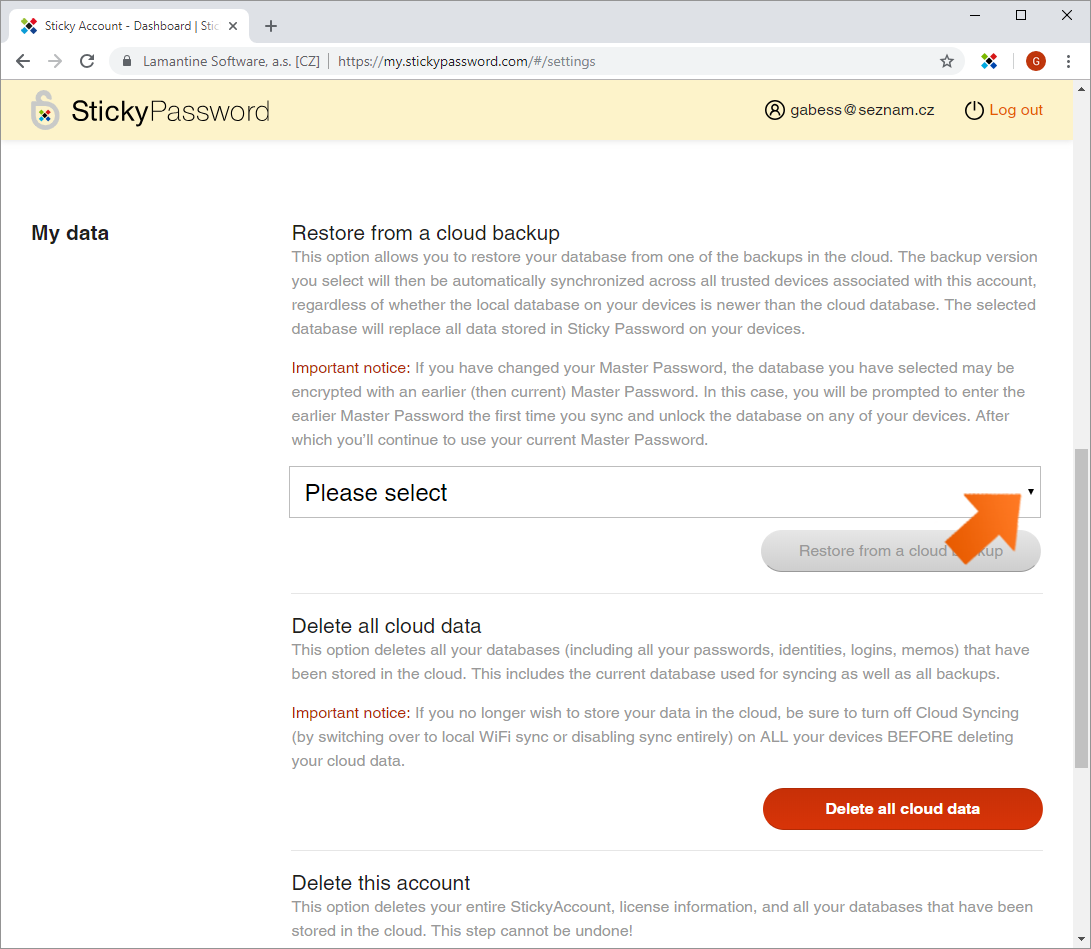Click the address bar URL
Screen dimensions: 1091x949
(x=466, y=61)
